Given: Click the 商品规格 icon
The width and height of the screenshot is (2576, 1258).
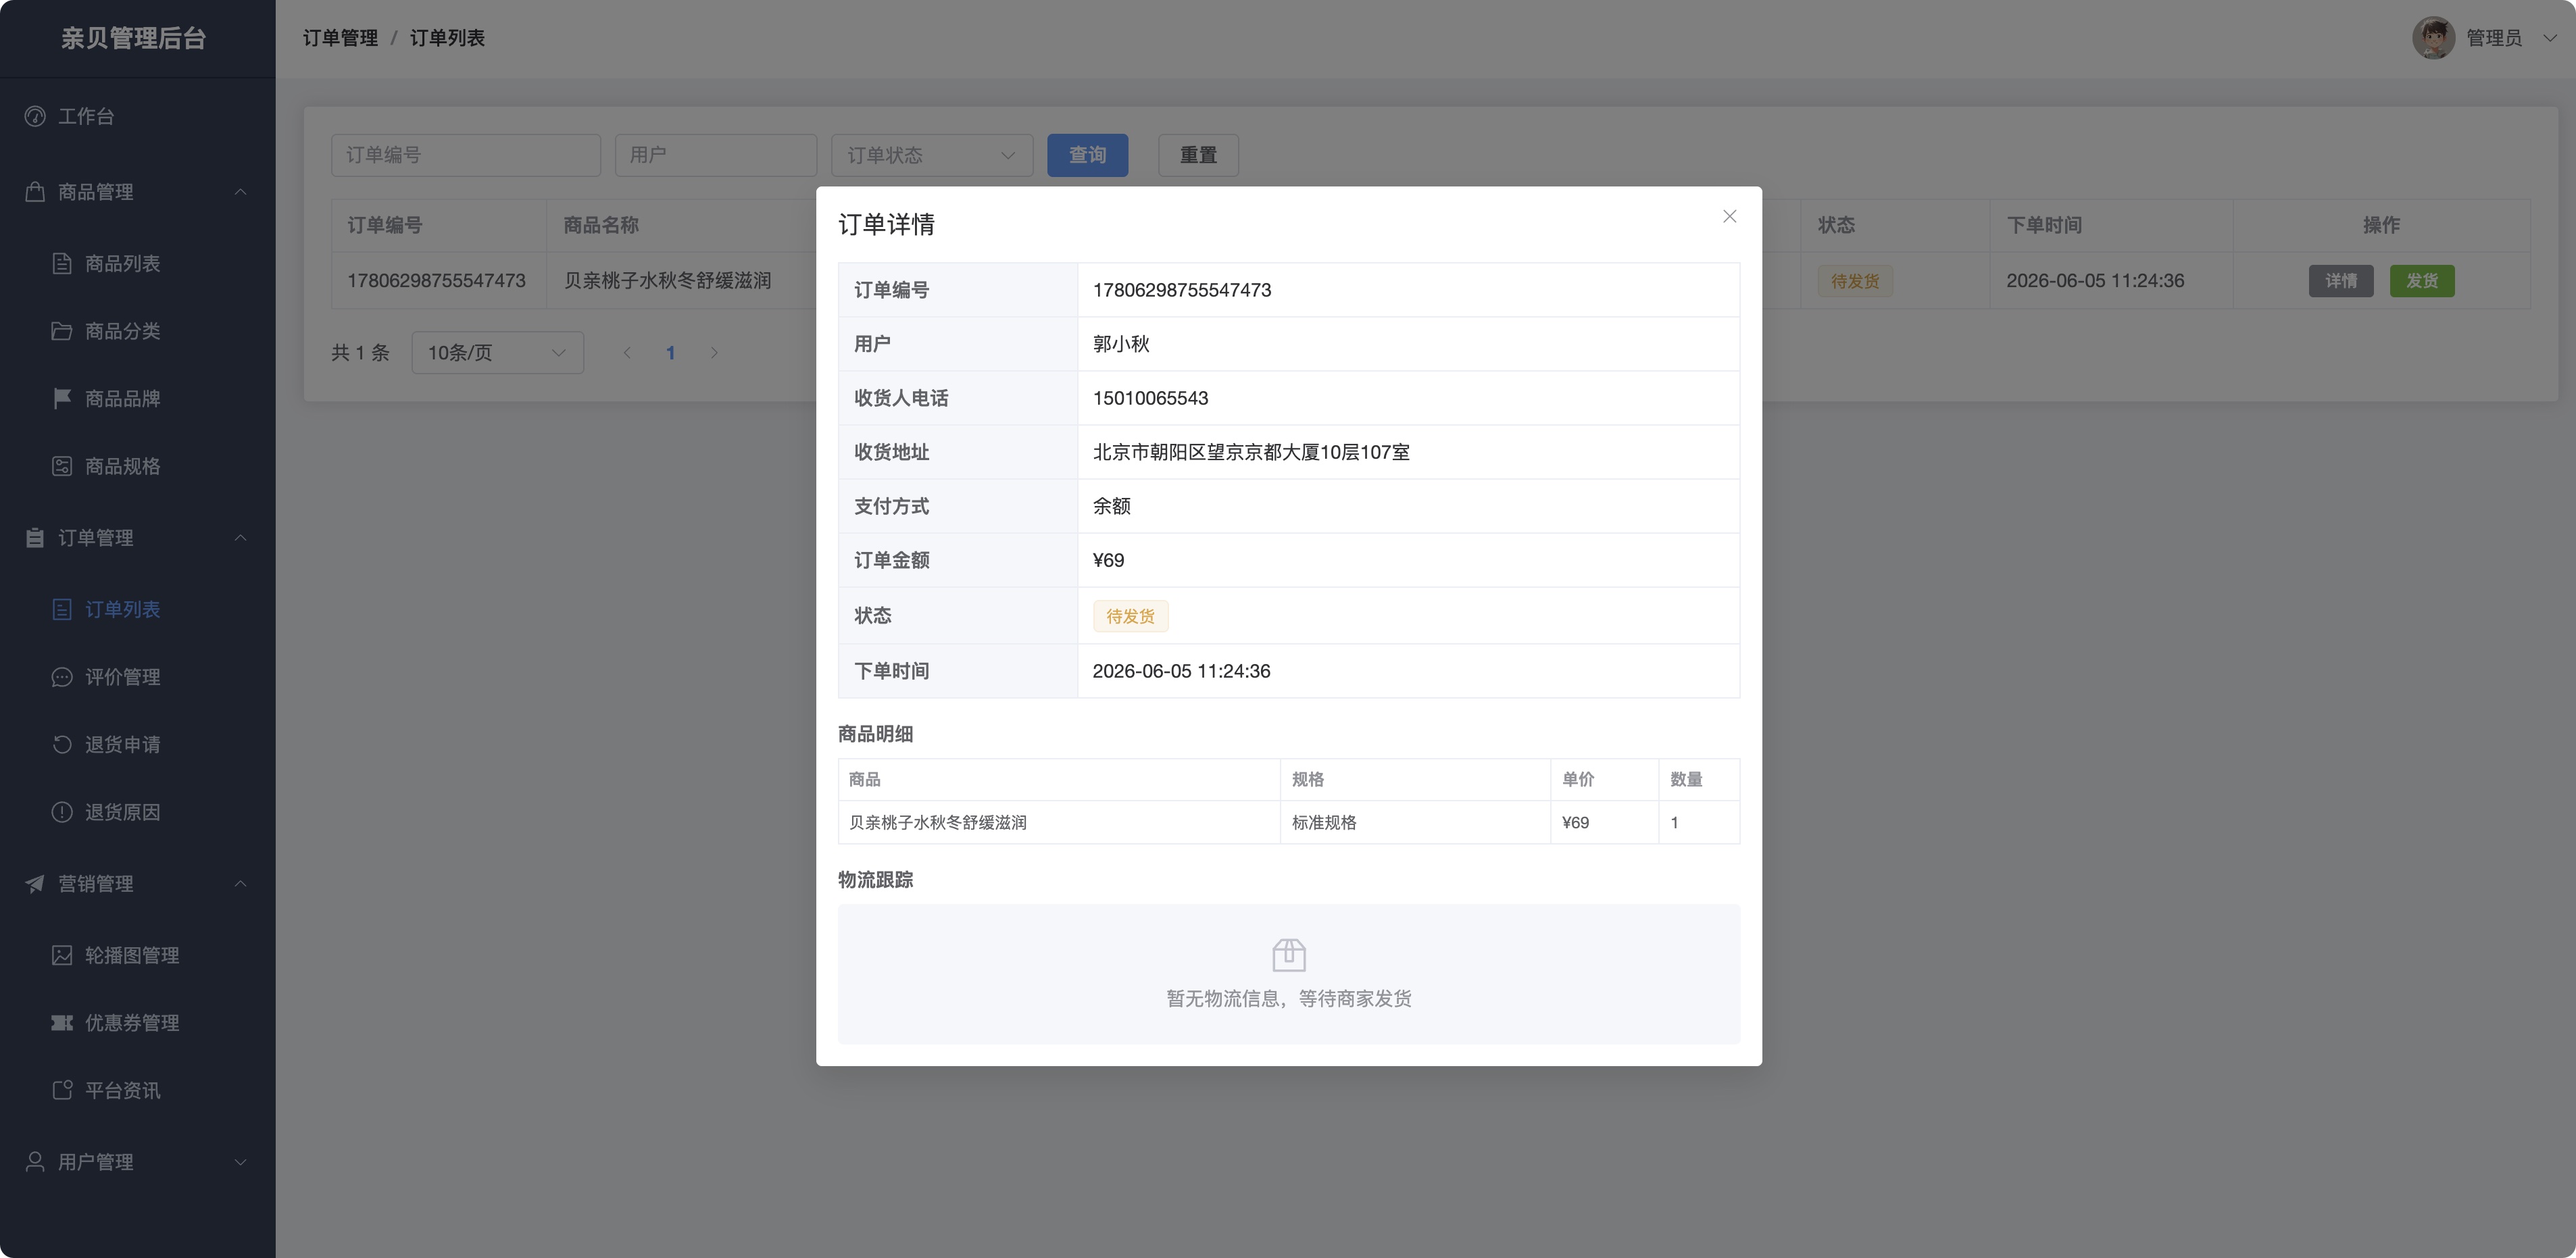Looking at the screenshot, I should click(x=62, y=466).
